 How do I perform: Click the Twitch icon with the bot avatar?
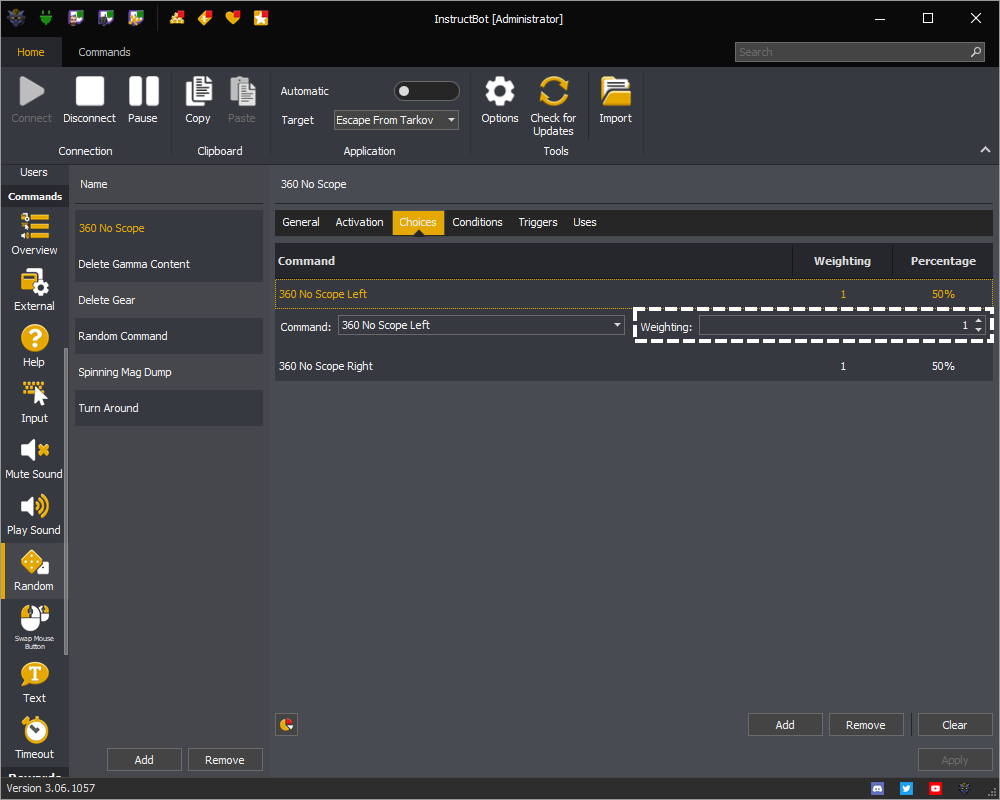[x=105, y=18]
